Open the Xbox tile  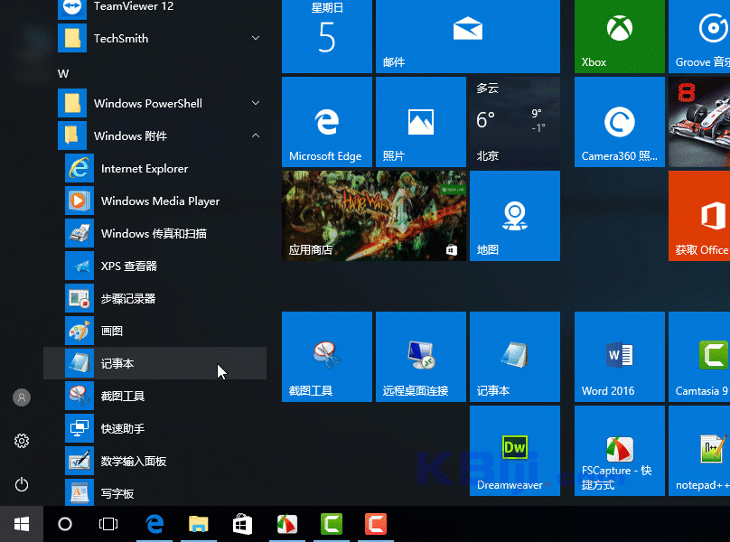coord(619,36)
